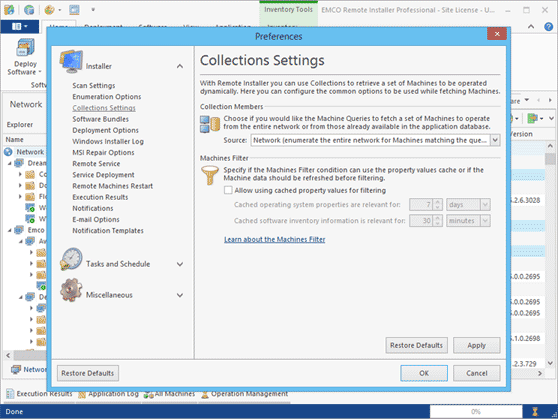Click the globe quick access toolbar icon
Screen dimensions: 558x419
coord(29,10)
